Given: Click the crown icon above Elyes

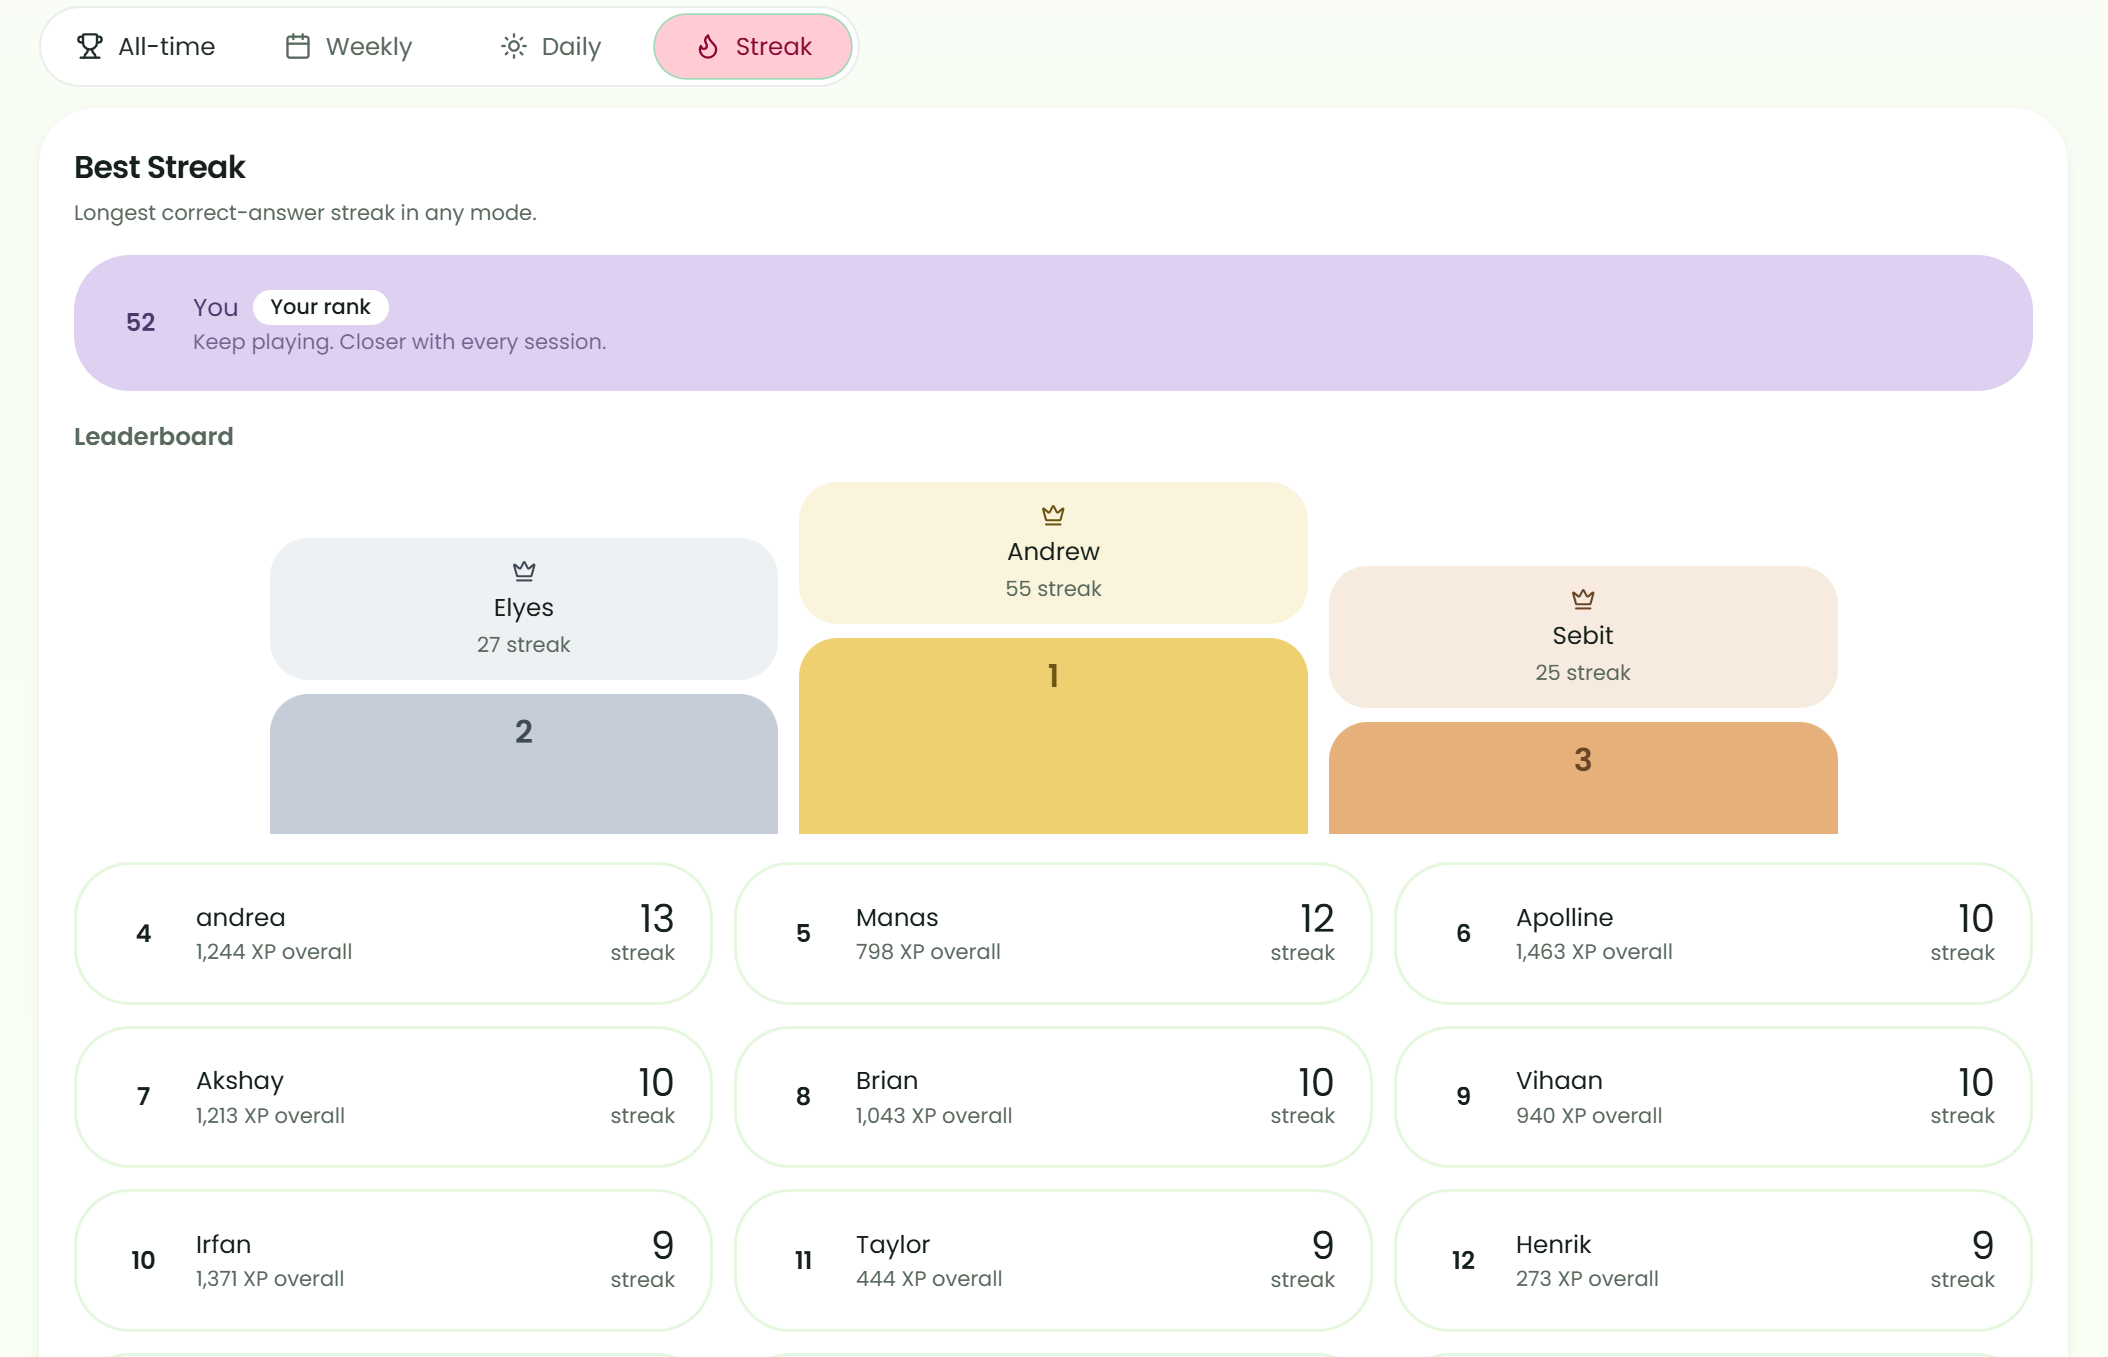Looking at the screenshot, I should click(x=524, y=571).
